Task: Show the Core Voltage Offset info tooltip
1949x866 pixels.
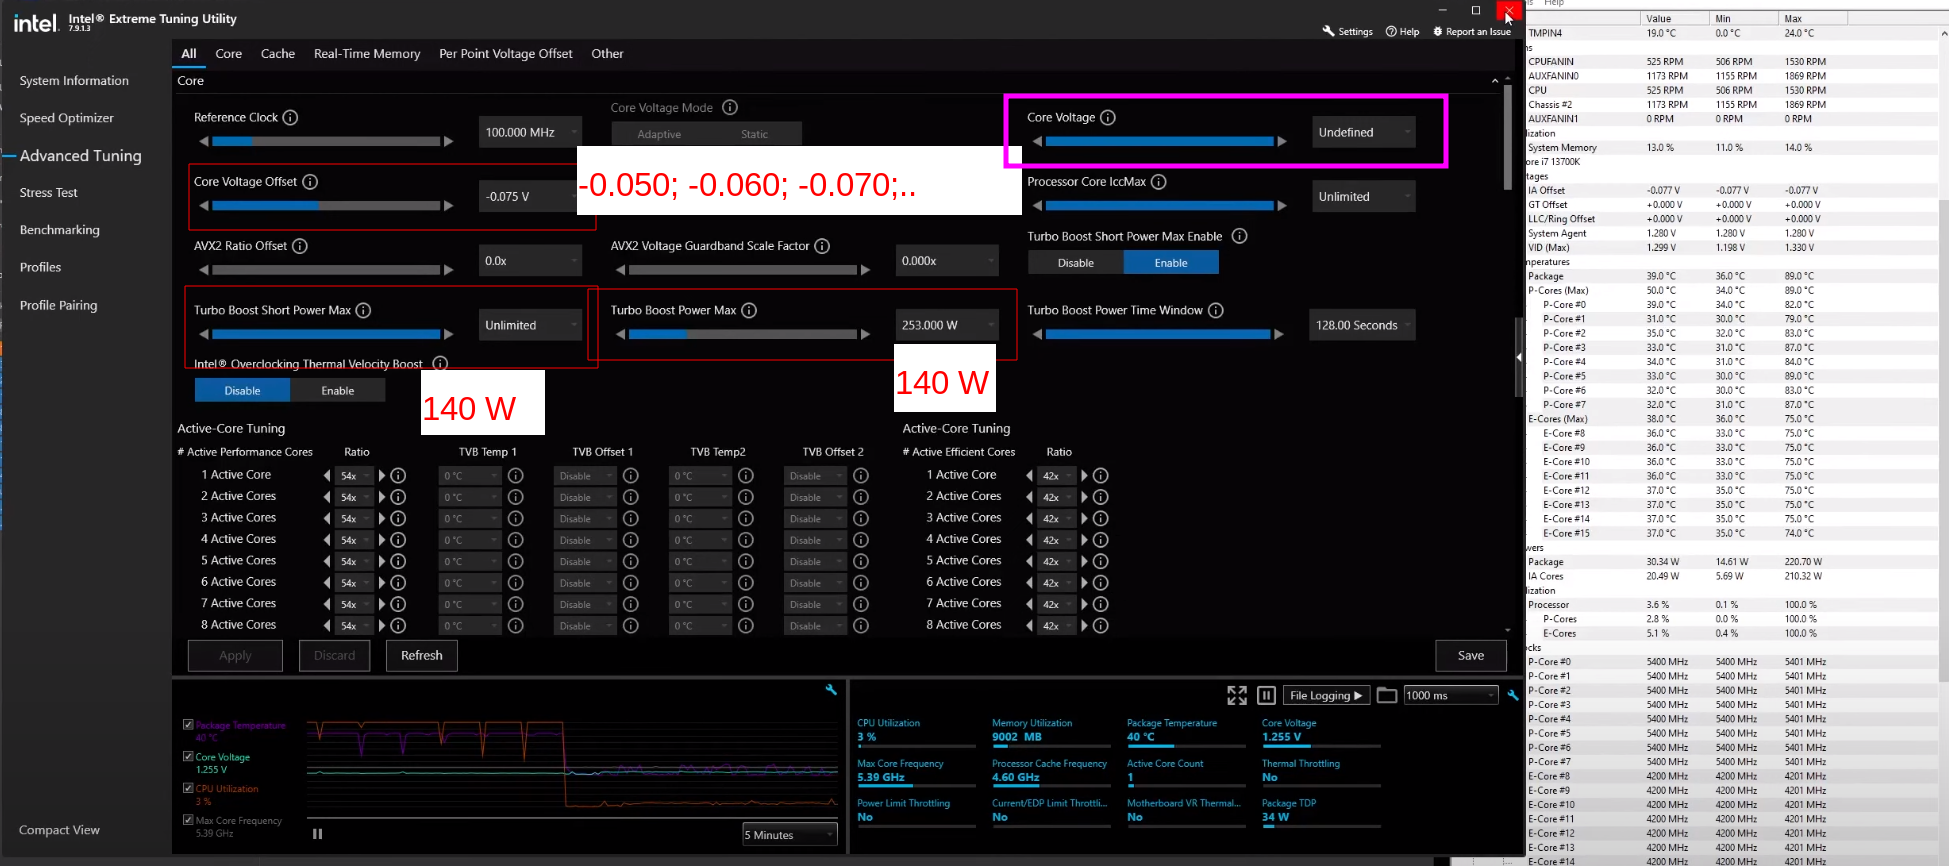Action: point(310,181)
